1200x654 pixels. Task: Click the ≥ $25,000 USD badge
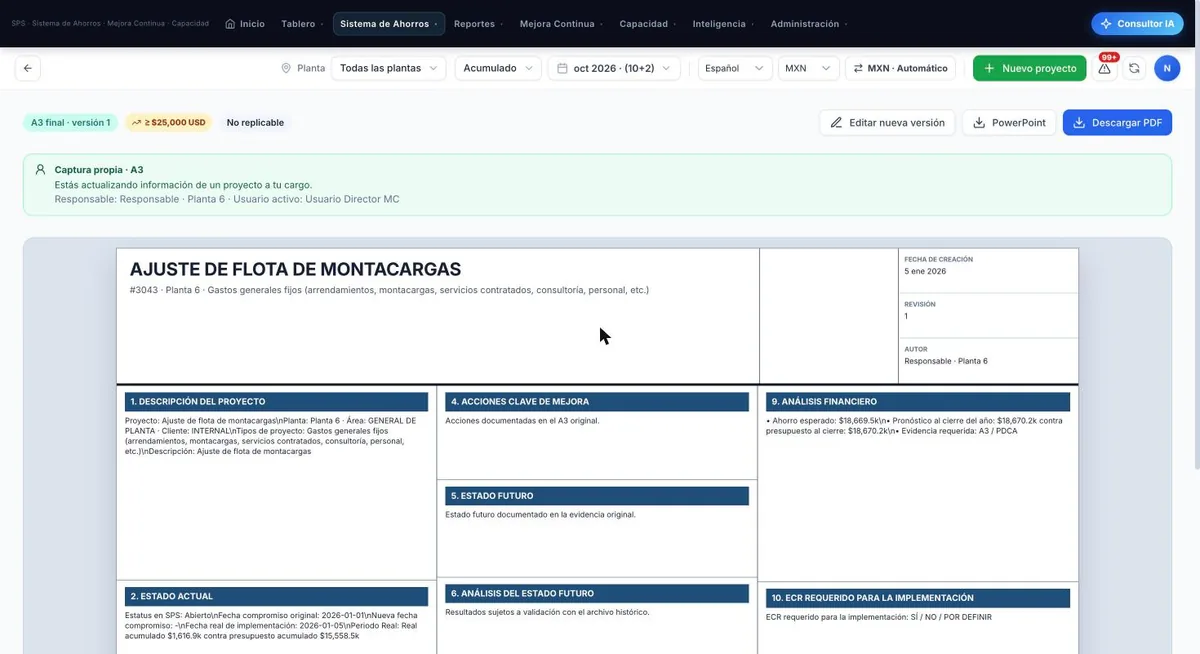168,123
